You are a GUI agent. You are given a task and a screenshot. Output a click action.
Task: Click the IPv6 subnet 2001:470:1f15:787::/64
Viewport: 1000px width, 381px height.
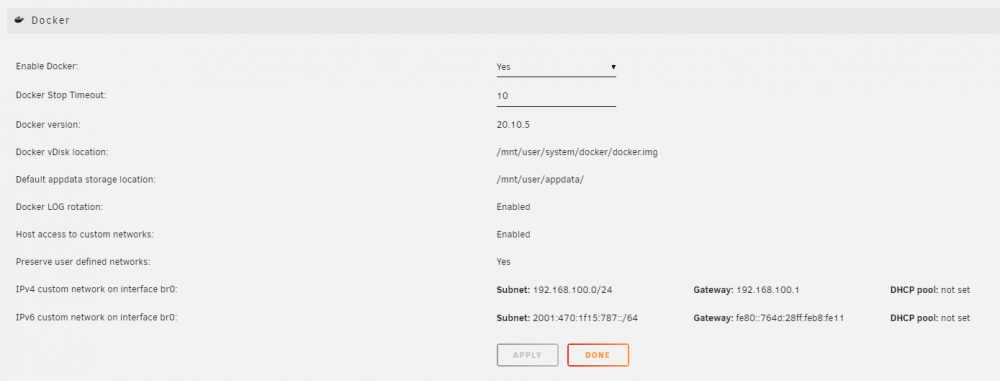pyautogui.click(x=585, y=317)
